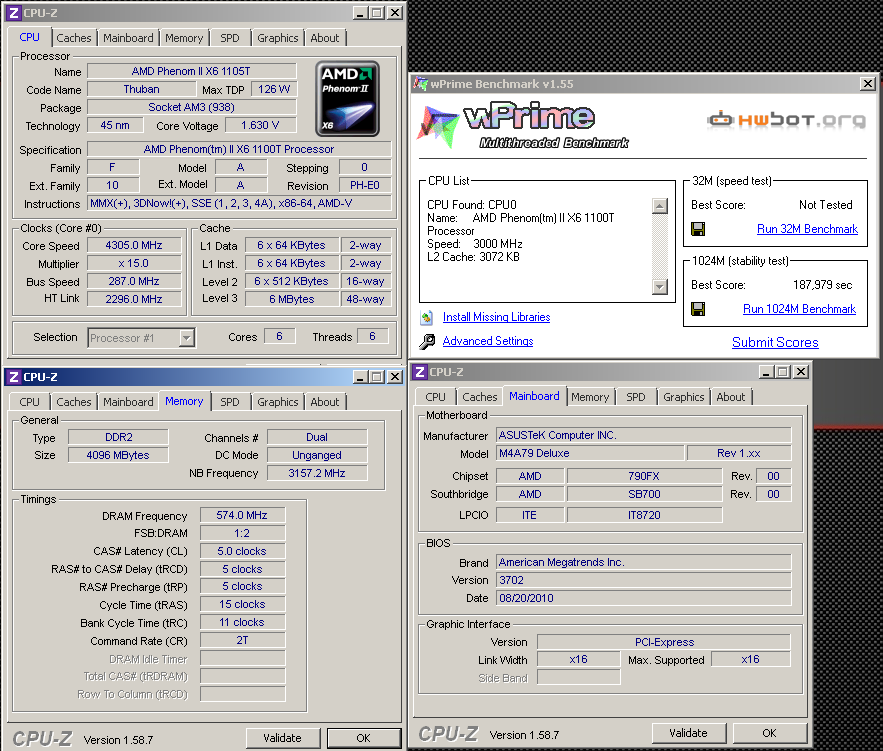Image resolution: width=883 pixels, height=751 pixels.
Task: Click the BIOS Date value 08/20/2010
Action: [x=644, y=598]
